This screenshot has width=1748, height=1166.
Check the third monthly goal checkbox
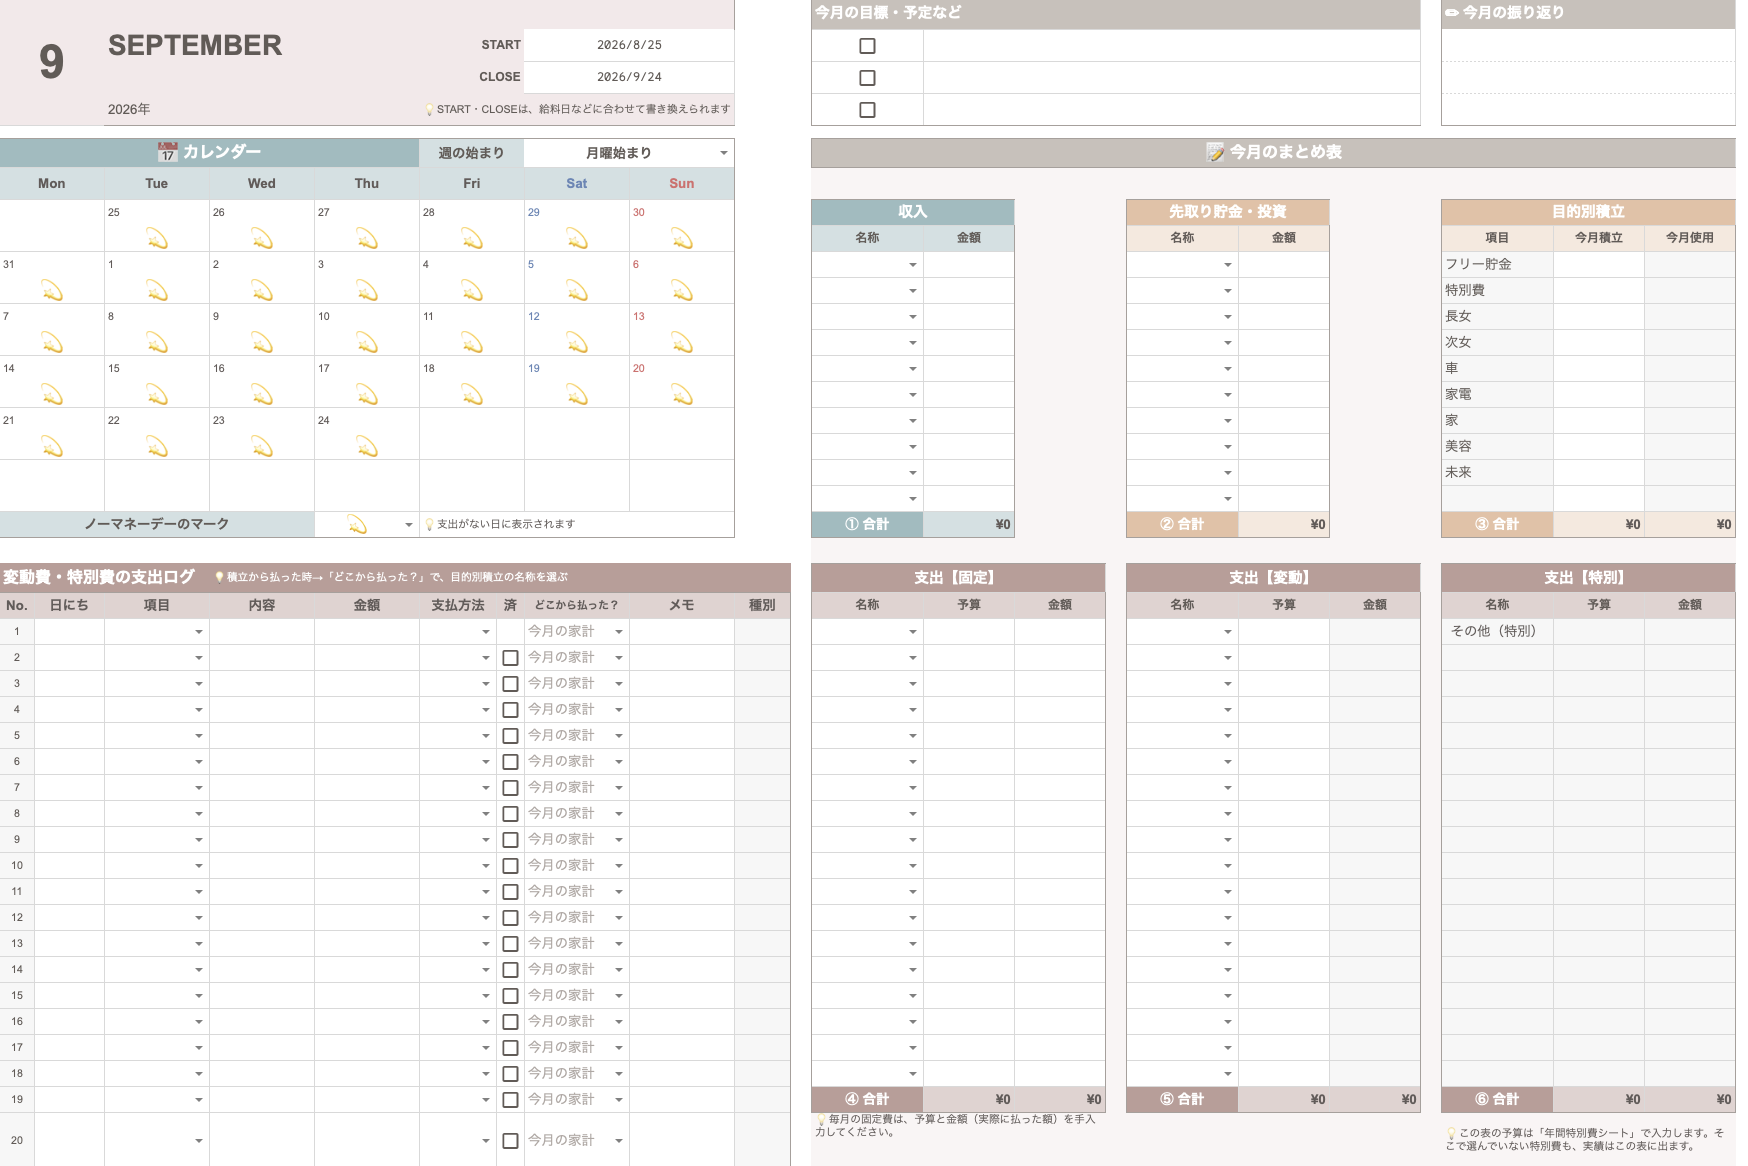pyautogui.click(x=867, y=110)
